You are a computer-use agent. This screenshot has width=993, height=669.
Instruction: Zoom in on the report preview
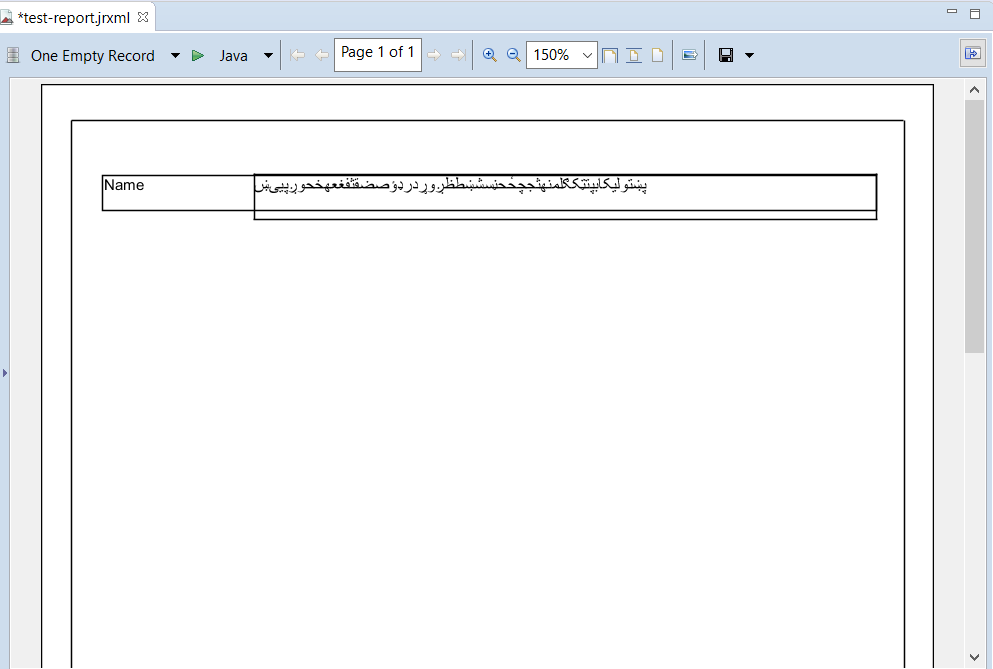click(489, 55)
